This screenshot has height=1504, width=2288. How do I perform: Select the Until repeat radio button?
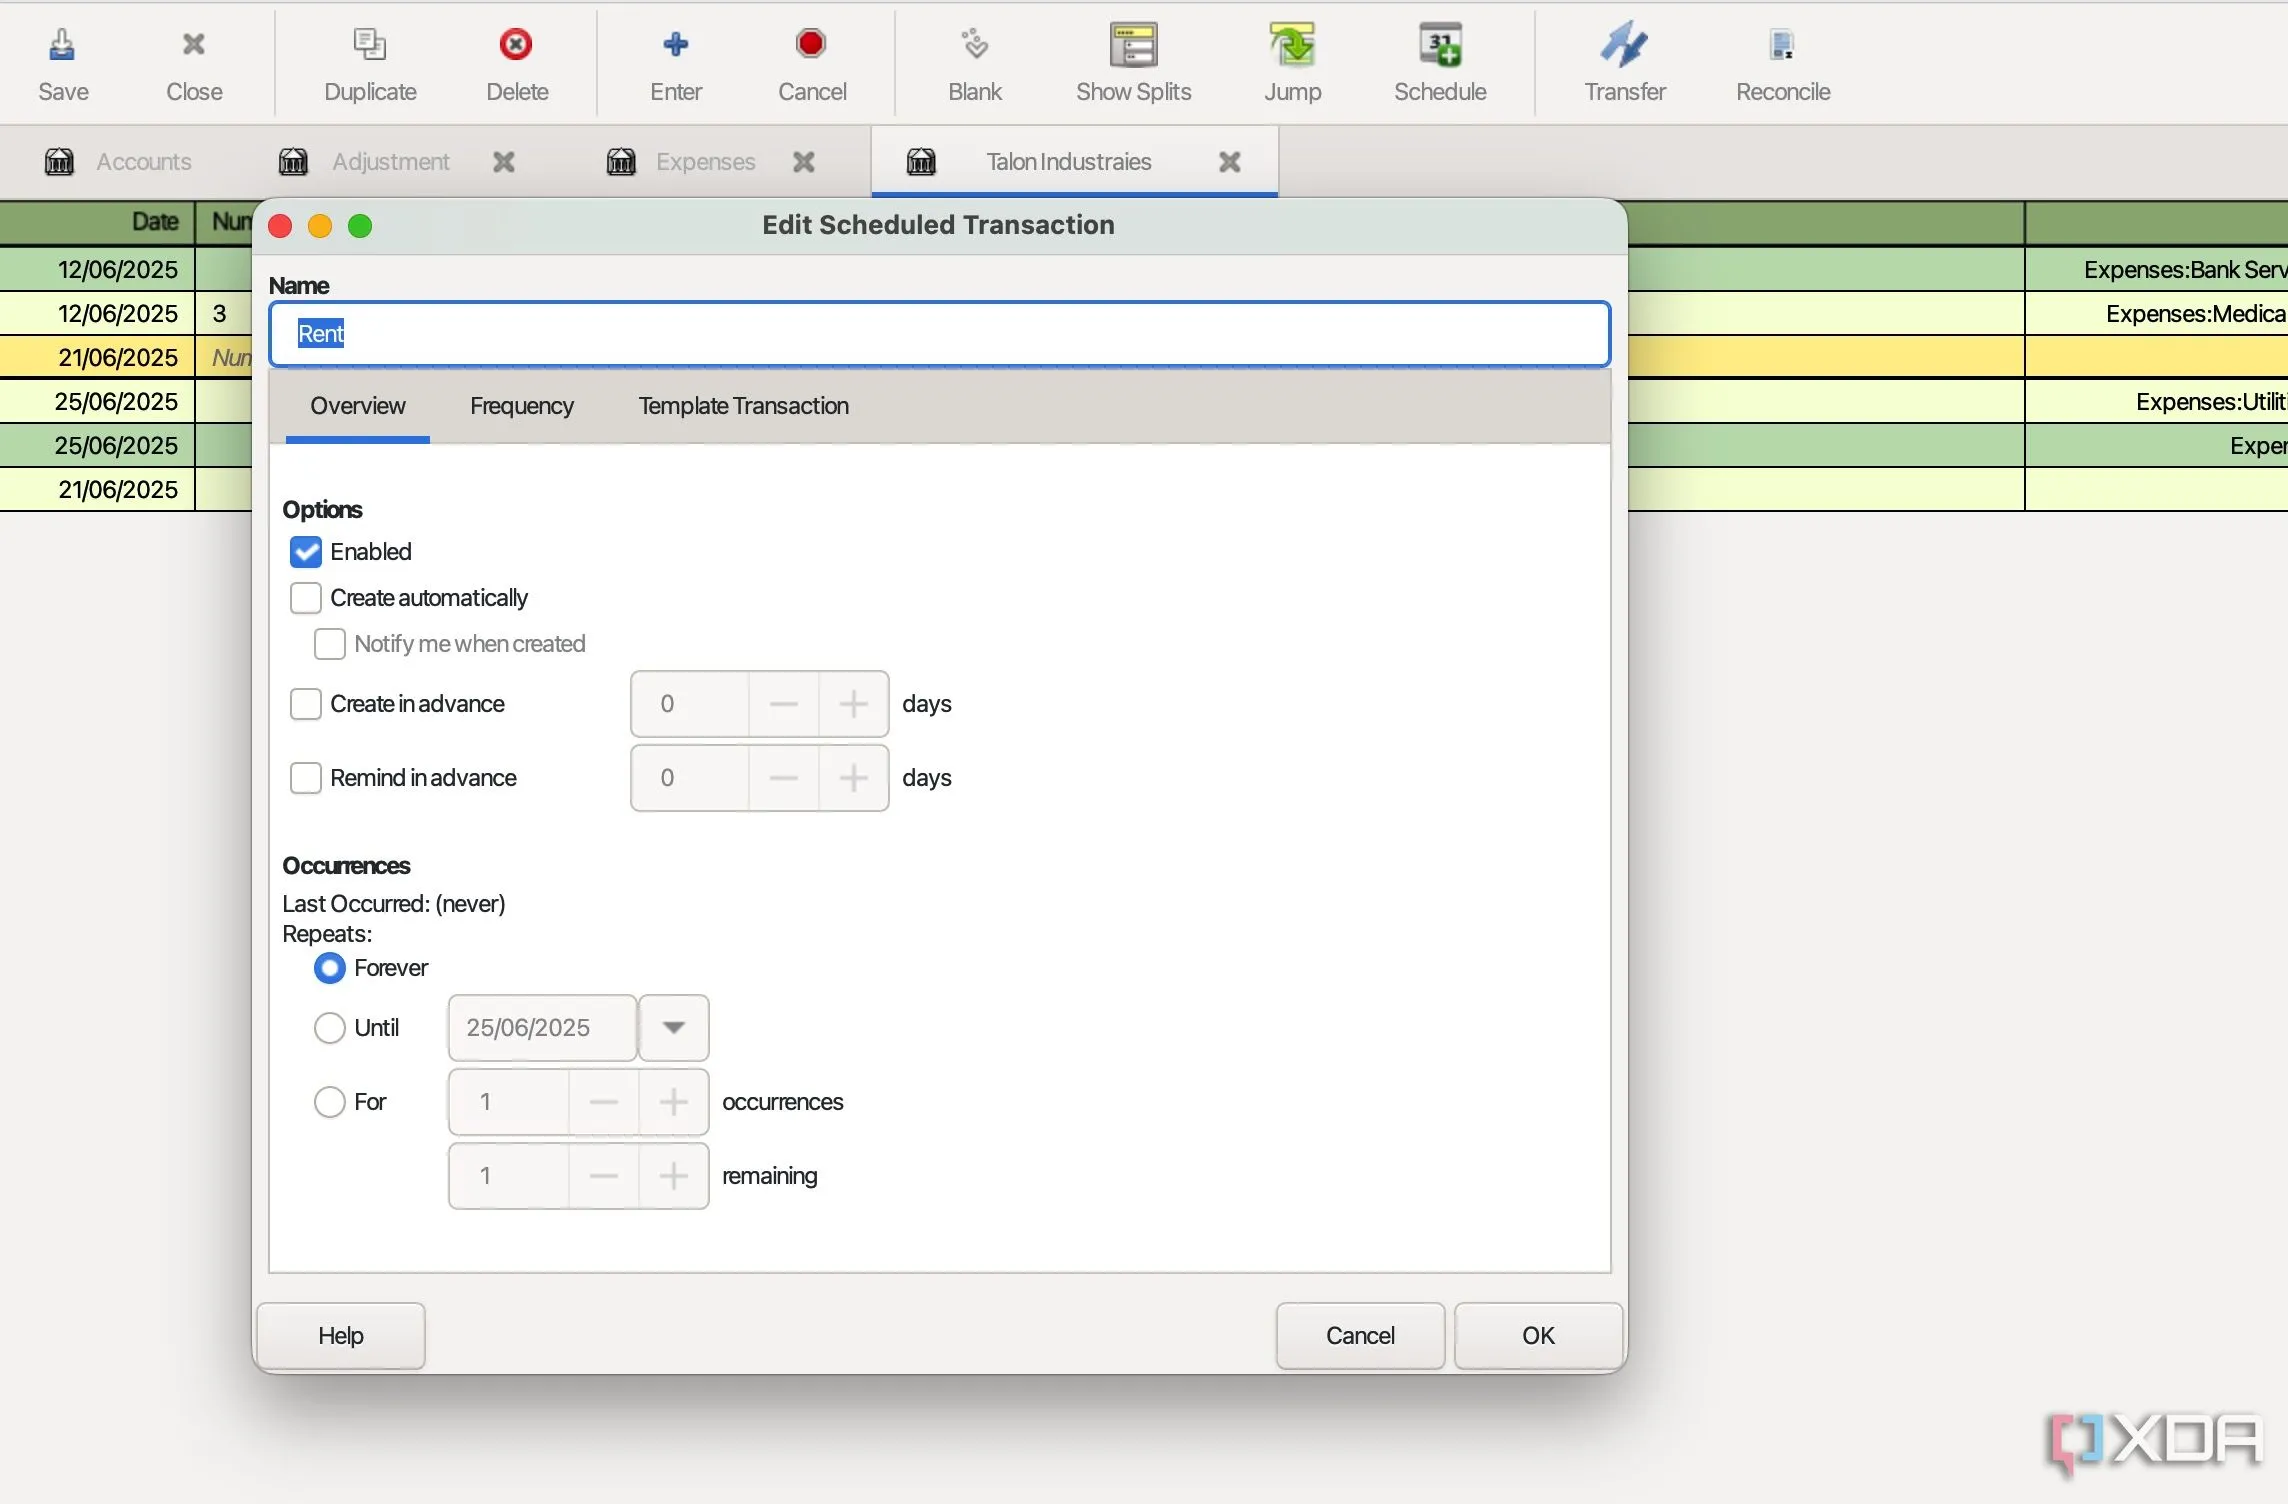click(x=330, y=1028)
